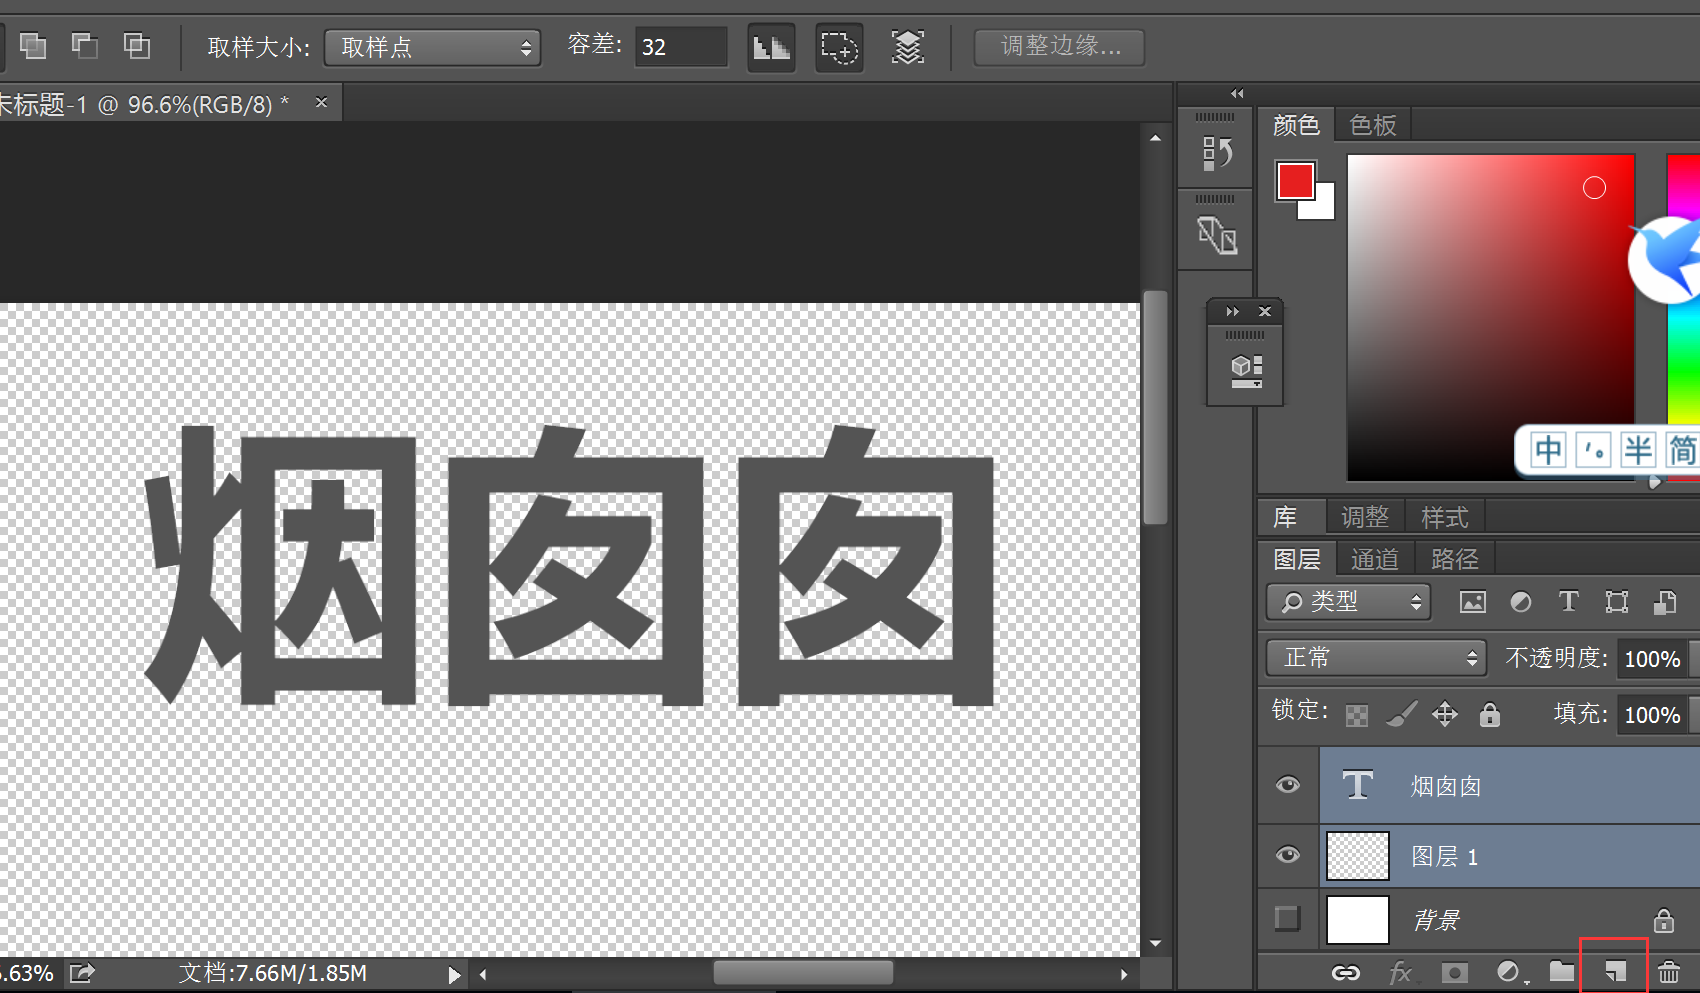Select the 未标题-1 document tab
Viewport: 1700px width, 993px height.
[145, 104]
